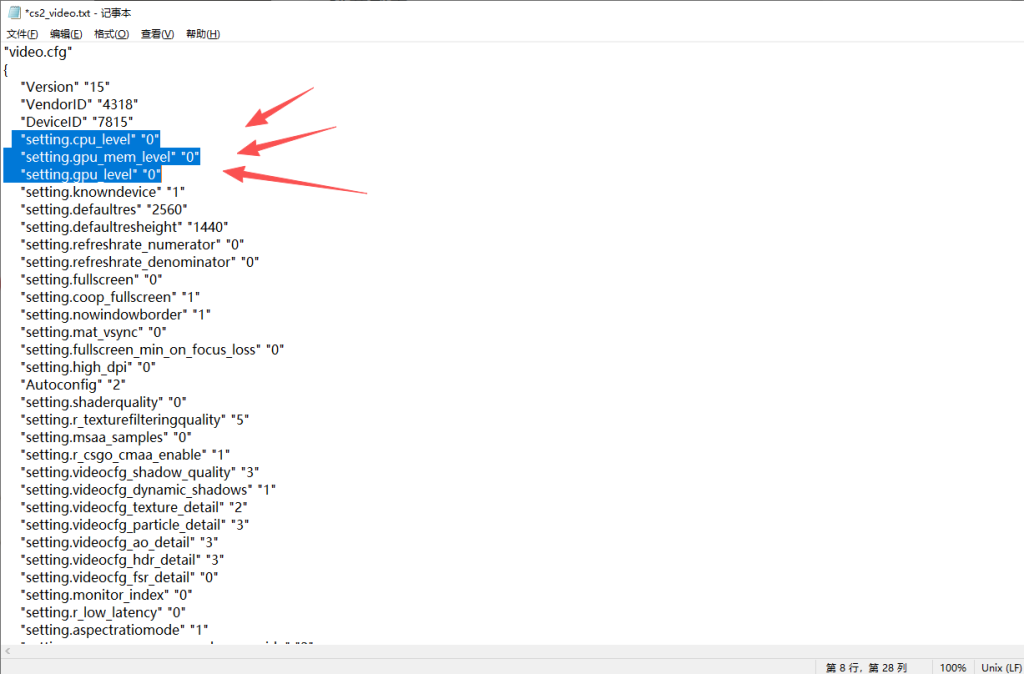
Task: Open the 文件(F) menu
Action: click(22, 34)
